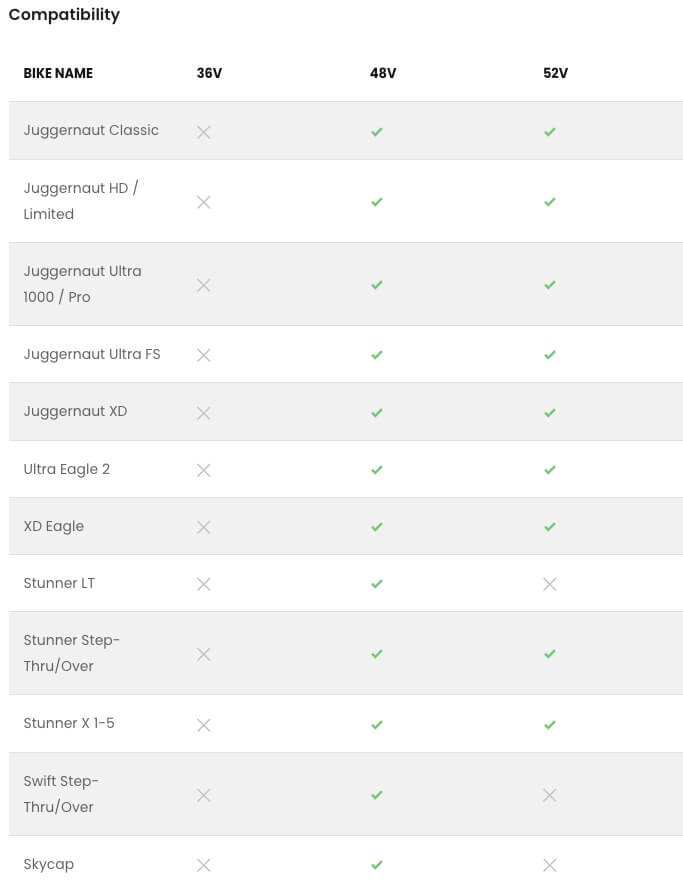The width and height of the screenshot is (683, 890).
Task: Select the Stunner LT bike name
Action: 59,583
